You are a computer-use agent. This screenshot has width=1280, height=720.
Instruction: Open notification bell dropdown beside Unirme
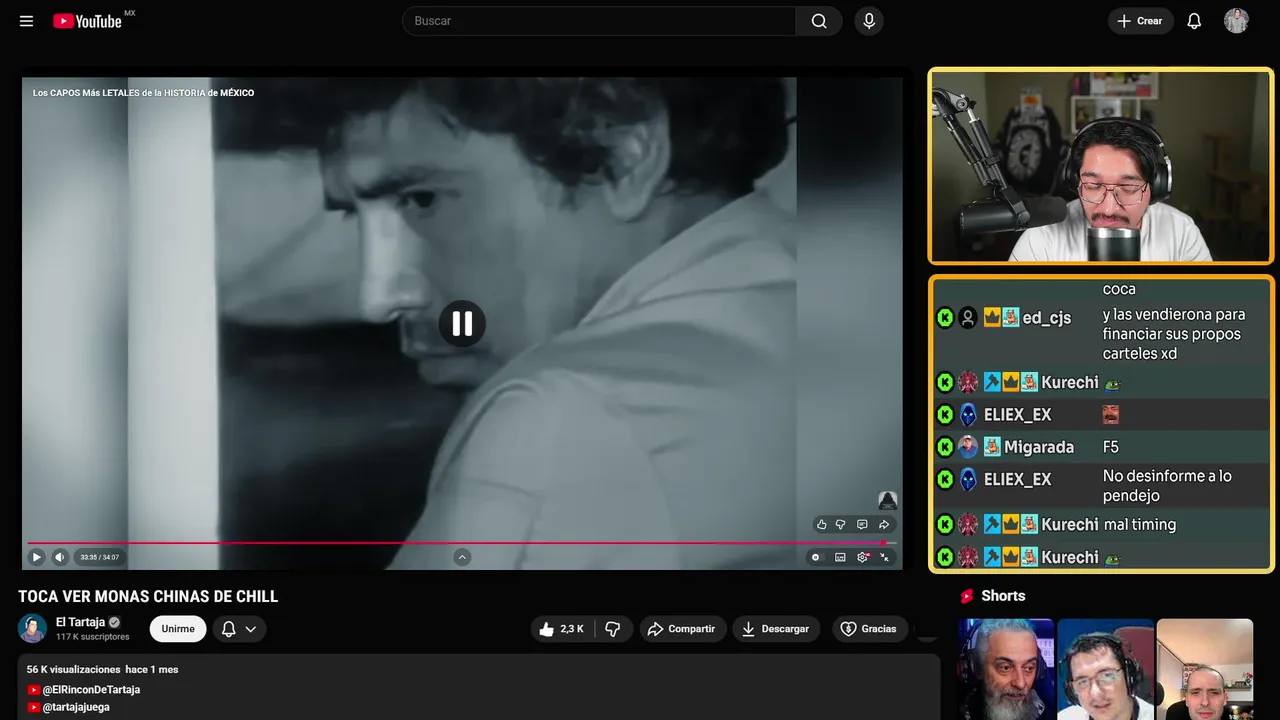(x=239, y=629)
